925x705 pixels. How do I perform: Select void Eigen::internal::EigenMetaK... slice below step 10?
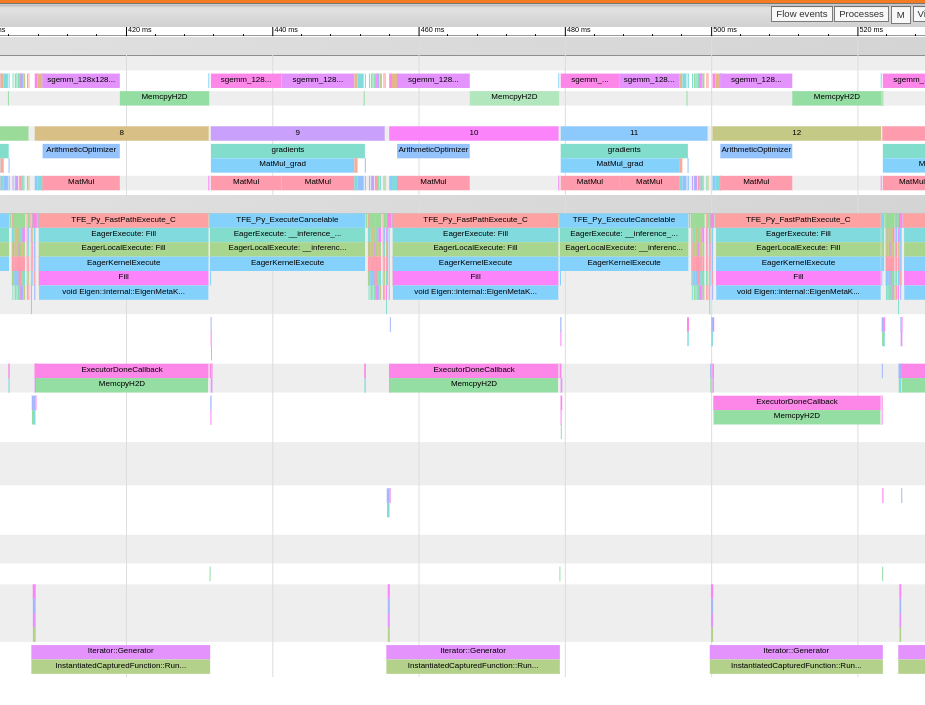coord(475,292)
